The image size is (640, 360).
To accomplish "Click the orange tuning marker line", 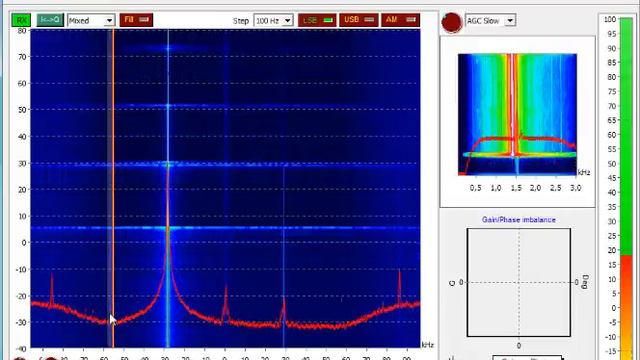I will pos(113,188).
